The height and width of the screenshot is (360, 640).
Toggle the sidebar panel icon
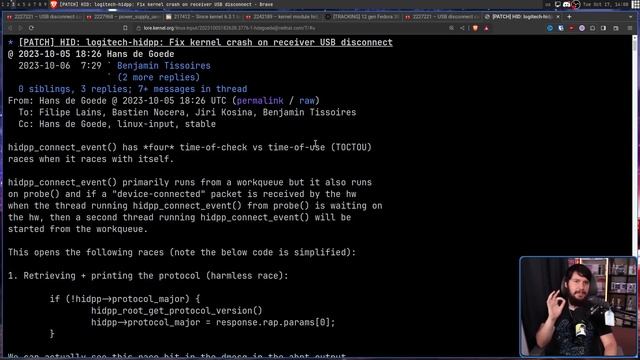click(x=604, y=28)
